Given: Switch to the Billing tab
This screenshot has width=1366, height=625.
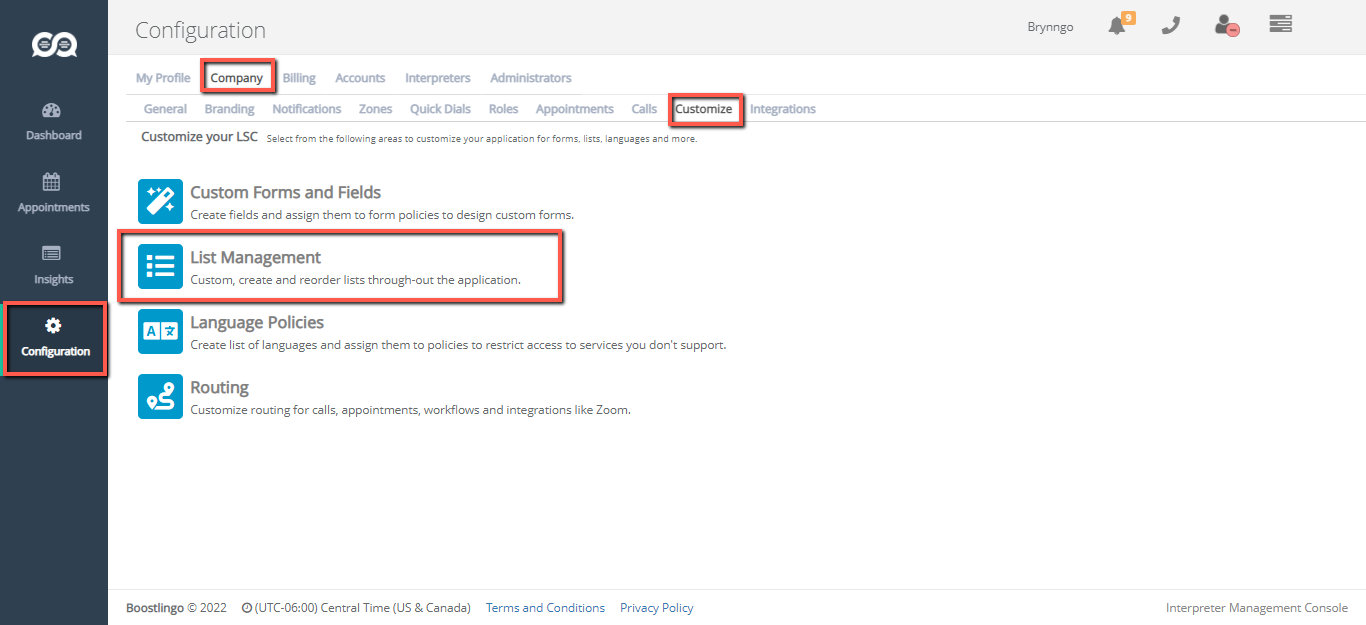Looking at the screenshot, I should tap(299, 78).
